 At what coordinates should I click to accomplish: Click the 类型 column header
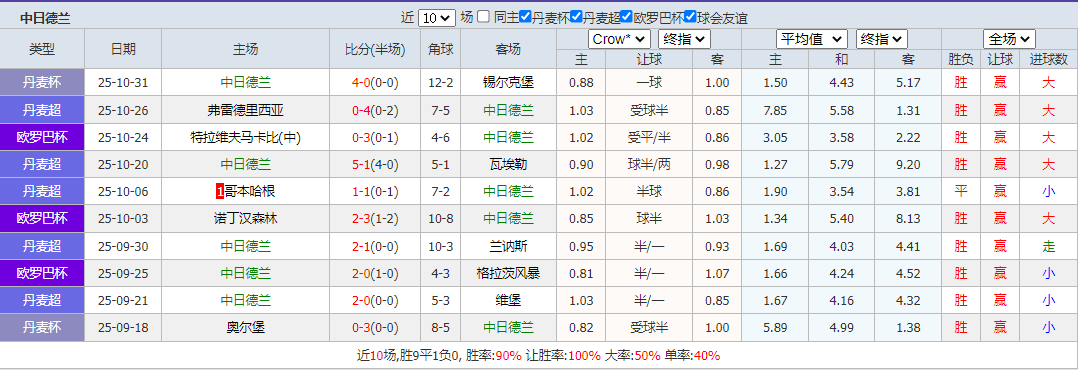42,49
